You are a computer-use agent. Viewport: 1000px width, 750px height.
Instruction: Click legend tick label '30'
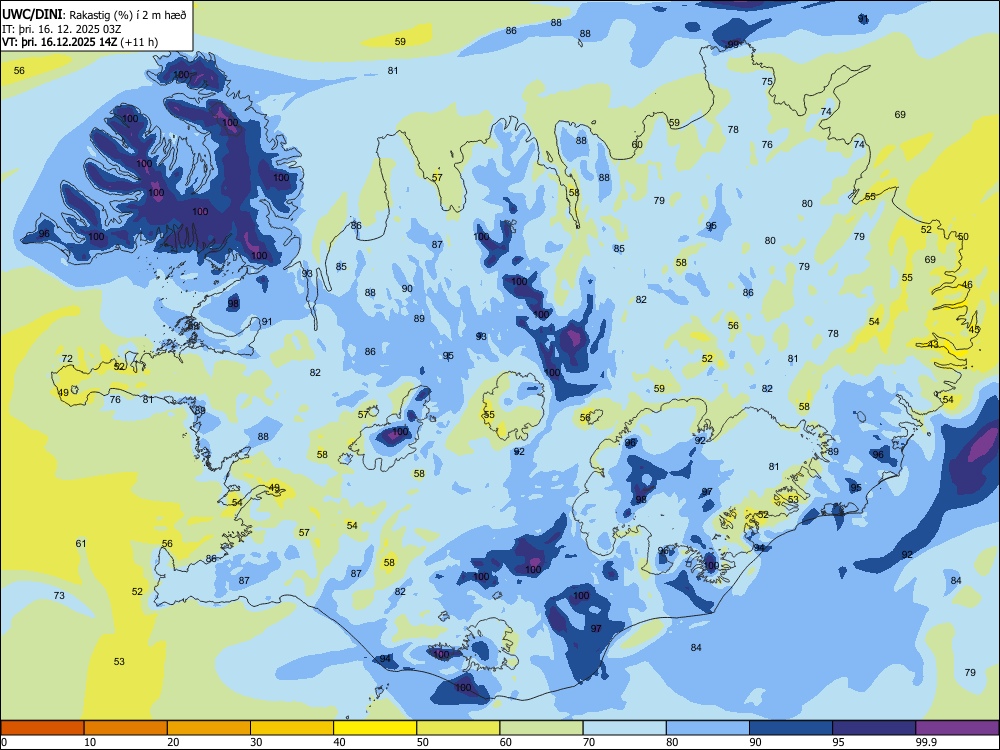click(256, 742)
